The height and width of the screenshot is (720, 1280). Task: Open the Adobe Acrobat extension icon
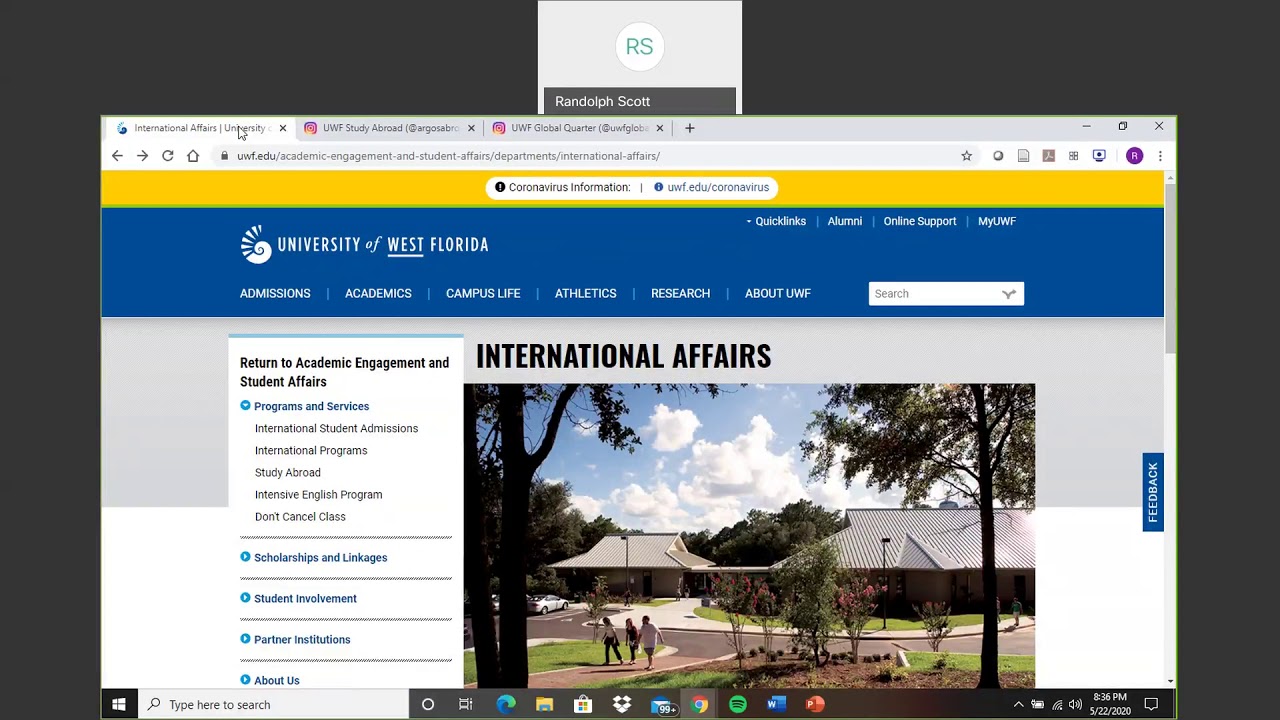tap(1048, 156)
